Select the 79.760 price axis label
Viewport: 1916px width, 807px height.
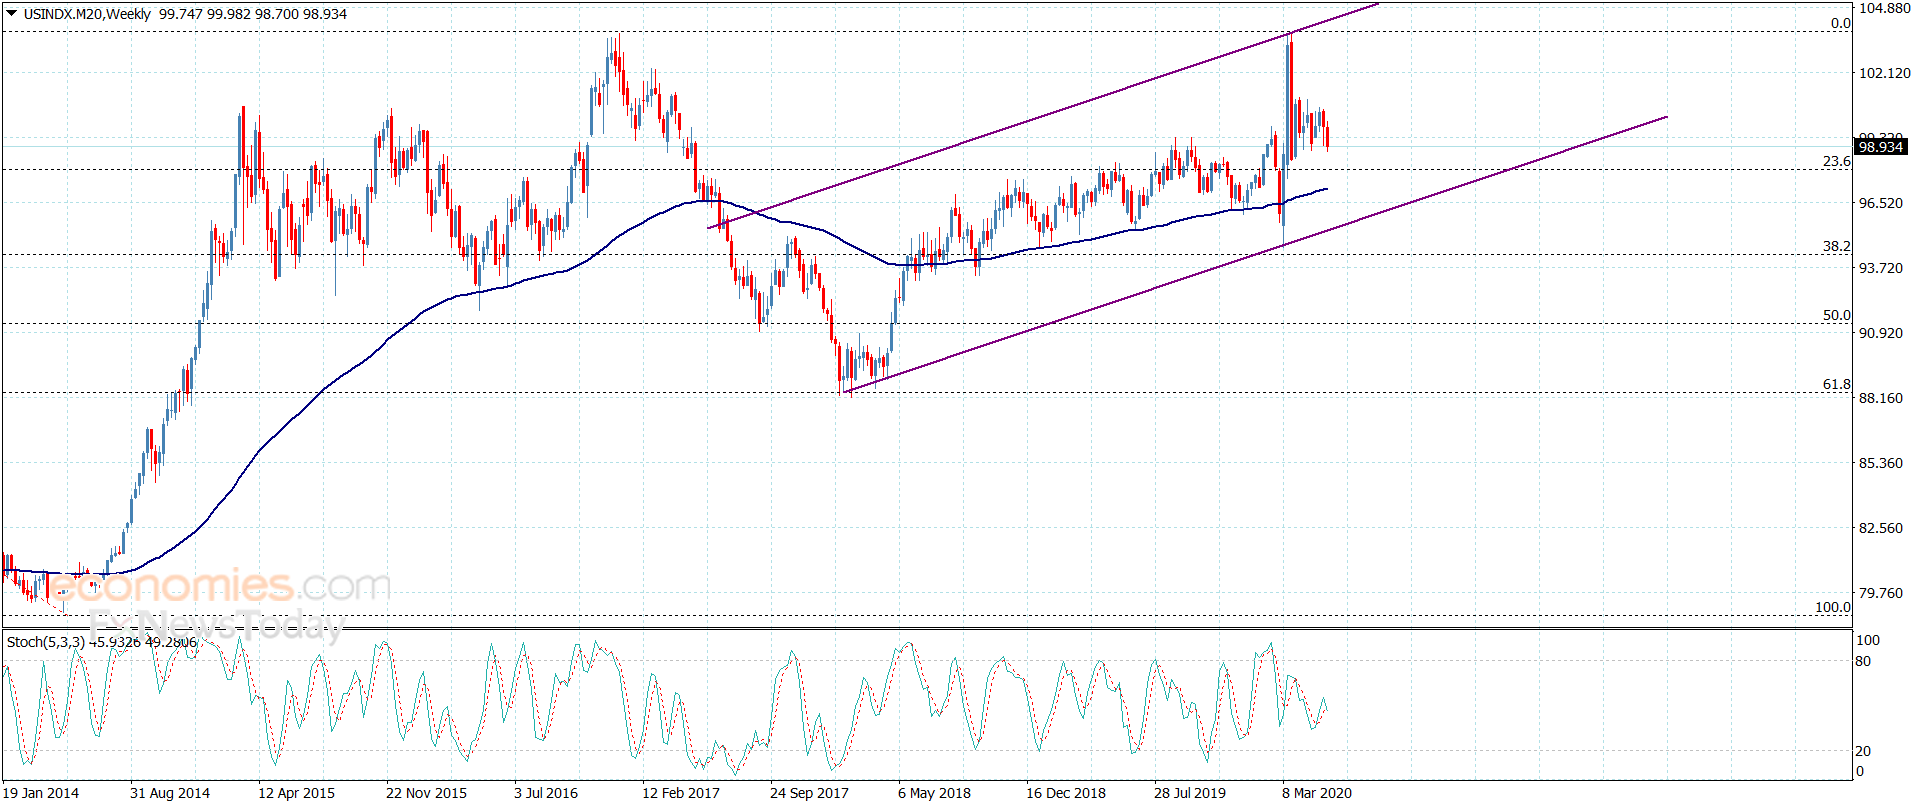pos(1881,593)
